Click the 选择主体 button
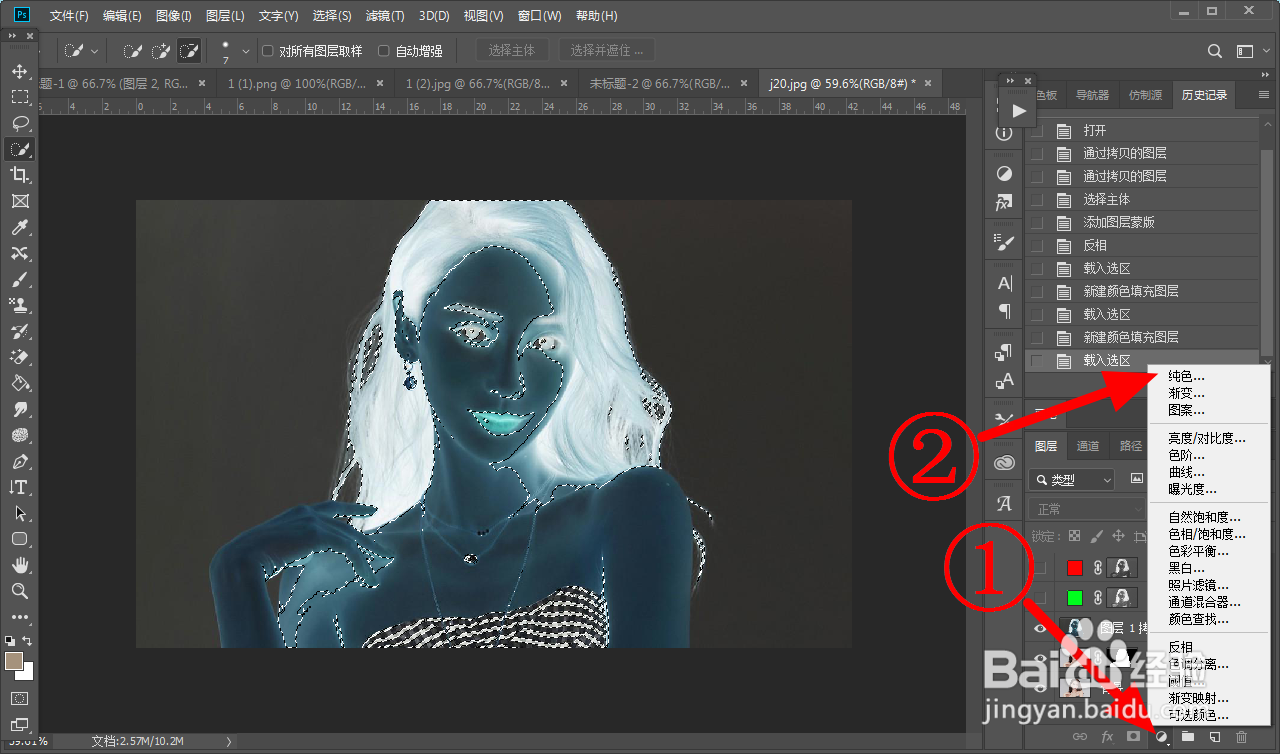This screenshot has width=1280, height=754. tap(511, 50)
